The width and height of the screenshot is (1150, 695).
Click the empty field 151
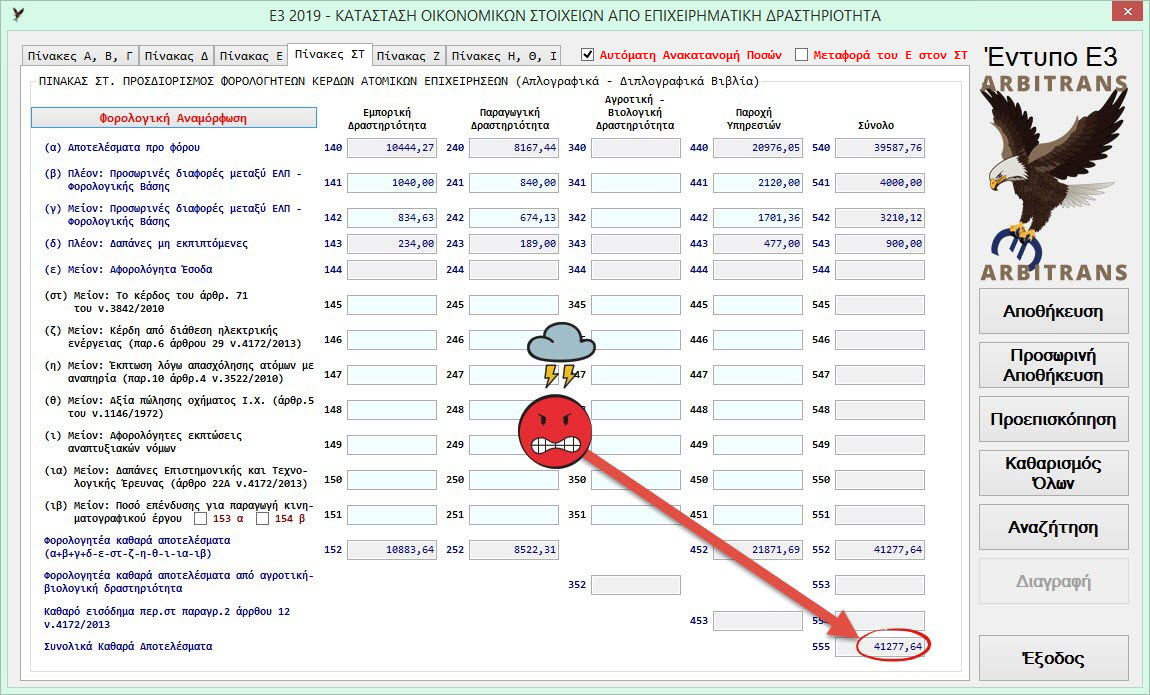tap(392, 515)
